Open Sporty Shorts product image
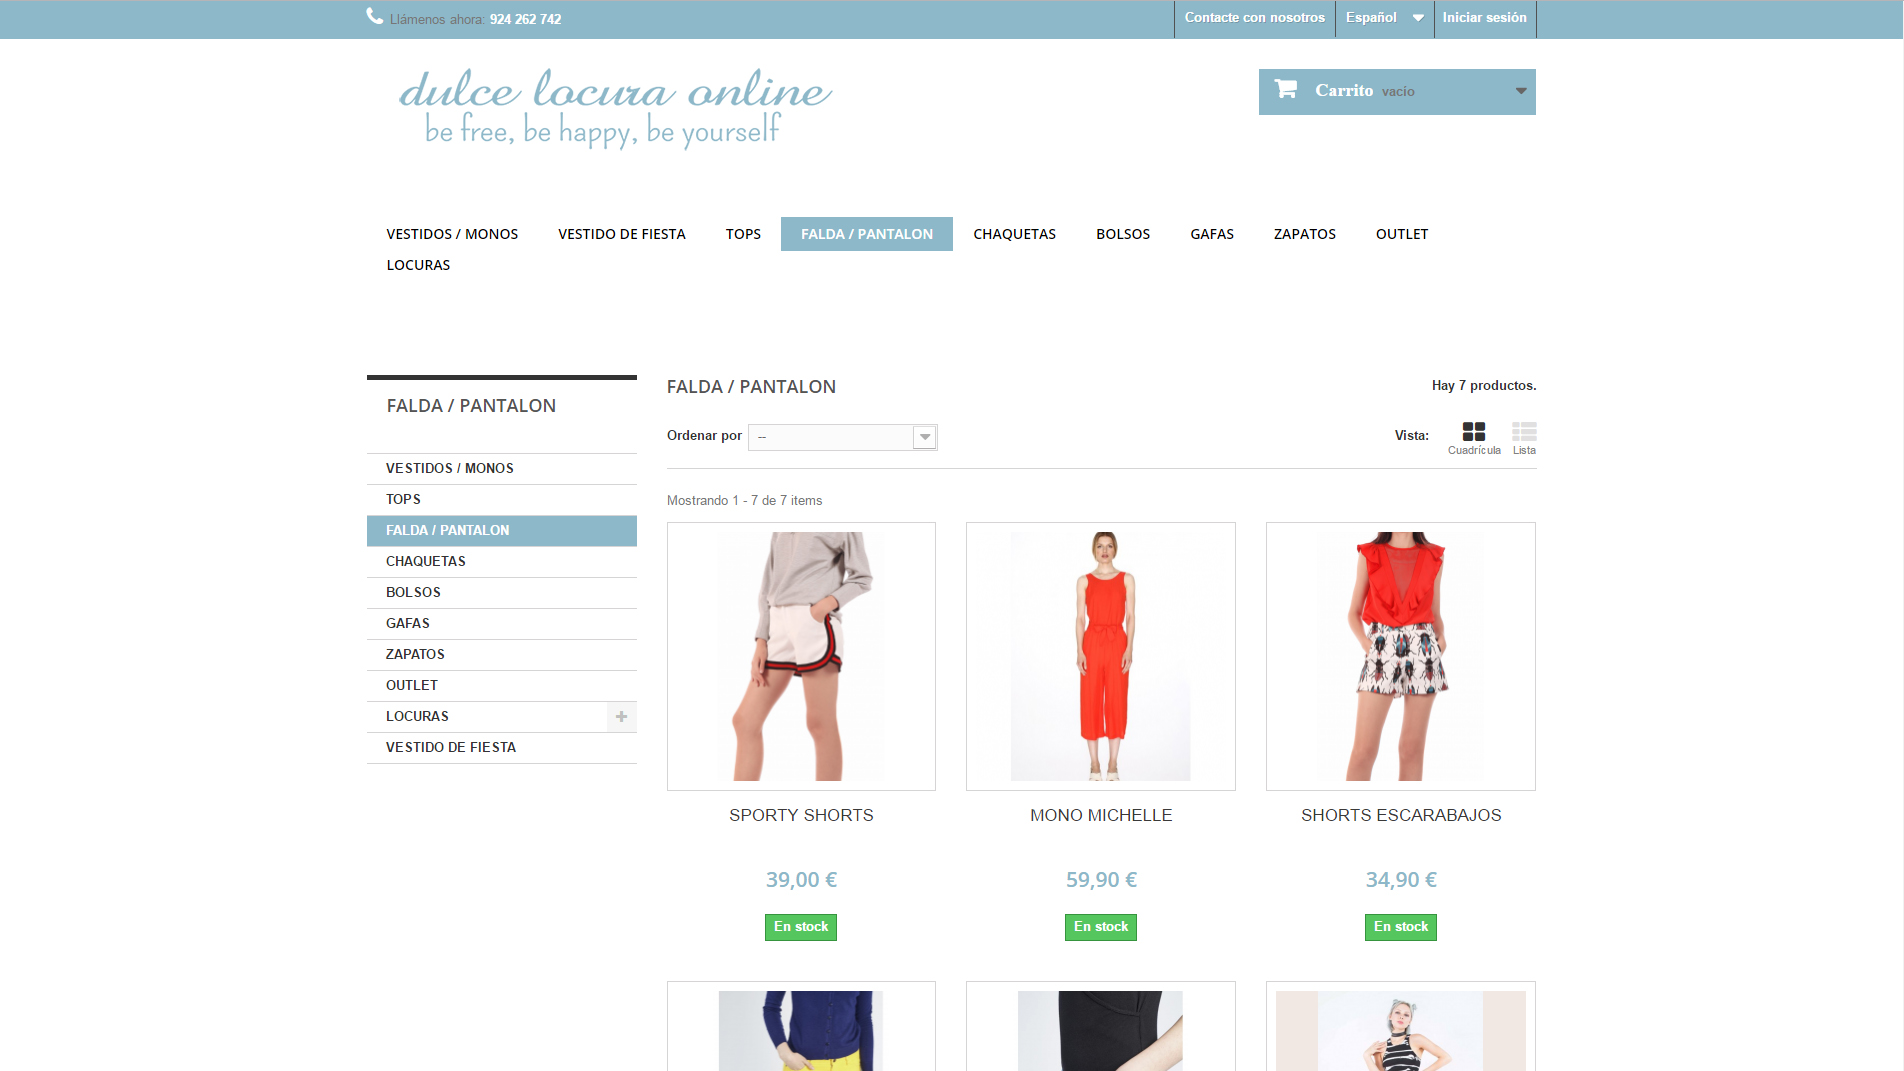The width and height of the screenshot is (1904, 1071). tap(801, 656)
